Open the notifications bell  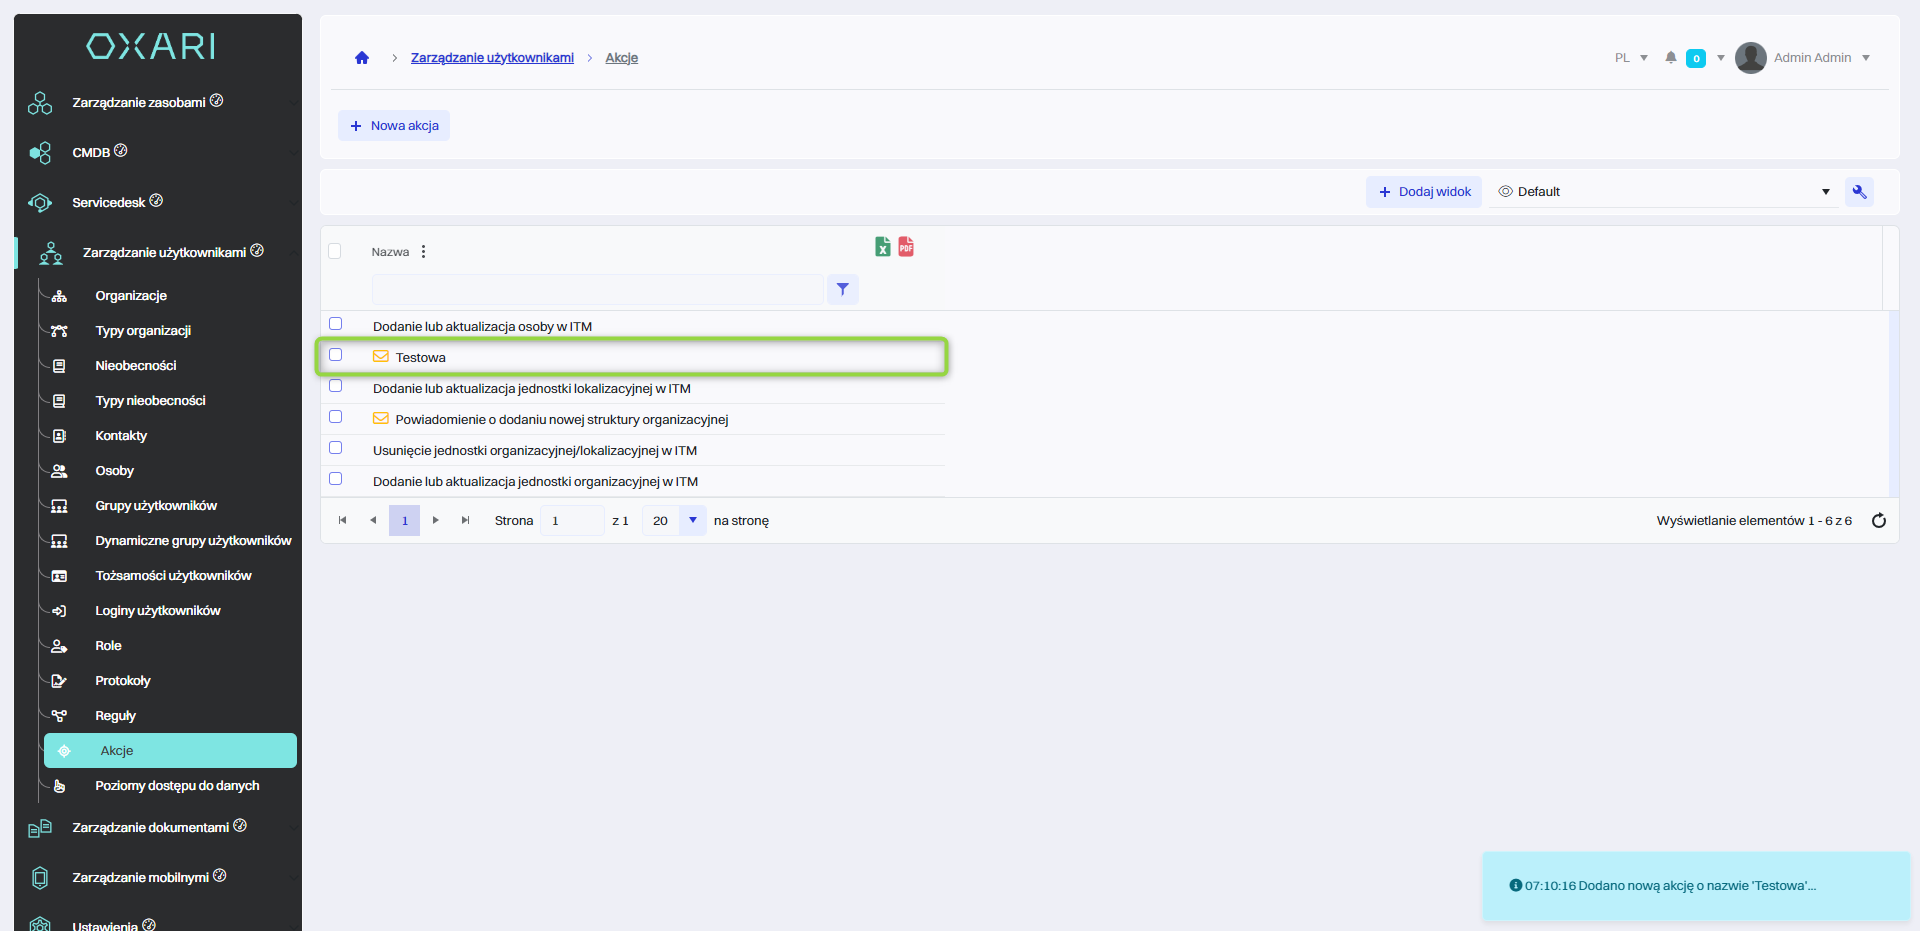pyautogui.click(x=1670, y=58)
